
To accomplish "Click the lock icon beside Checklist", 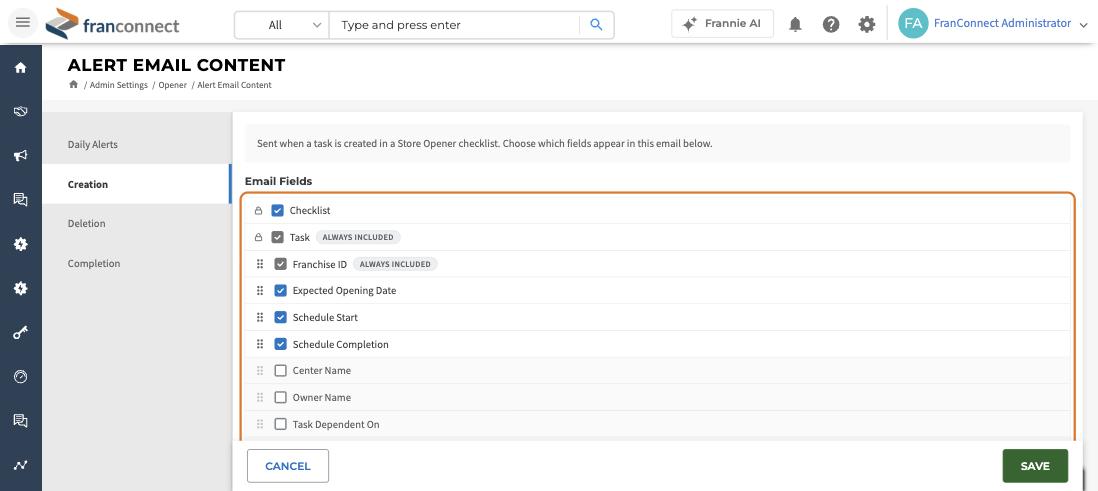I will tap(258, 210).
